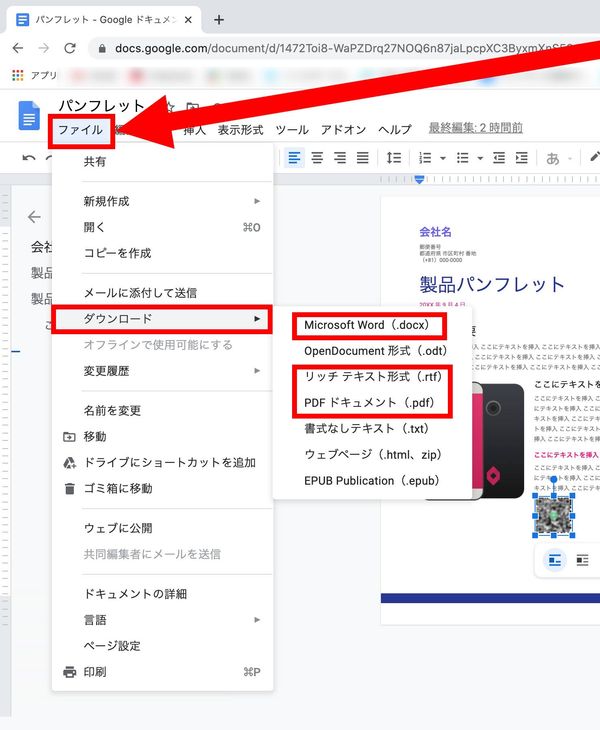The width and height of the screenshot is (600, 730).
Task: Close outline panel with back arrow
Action: (x=34, y=216)
